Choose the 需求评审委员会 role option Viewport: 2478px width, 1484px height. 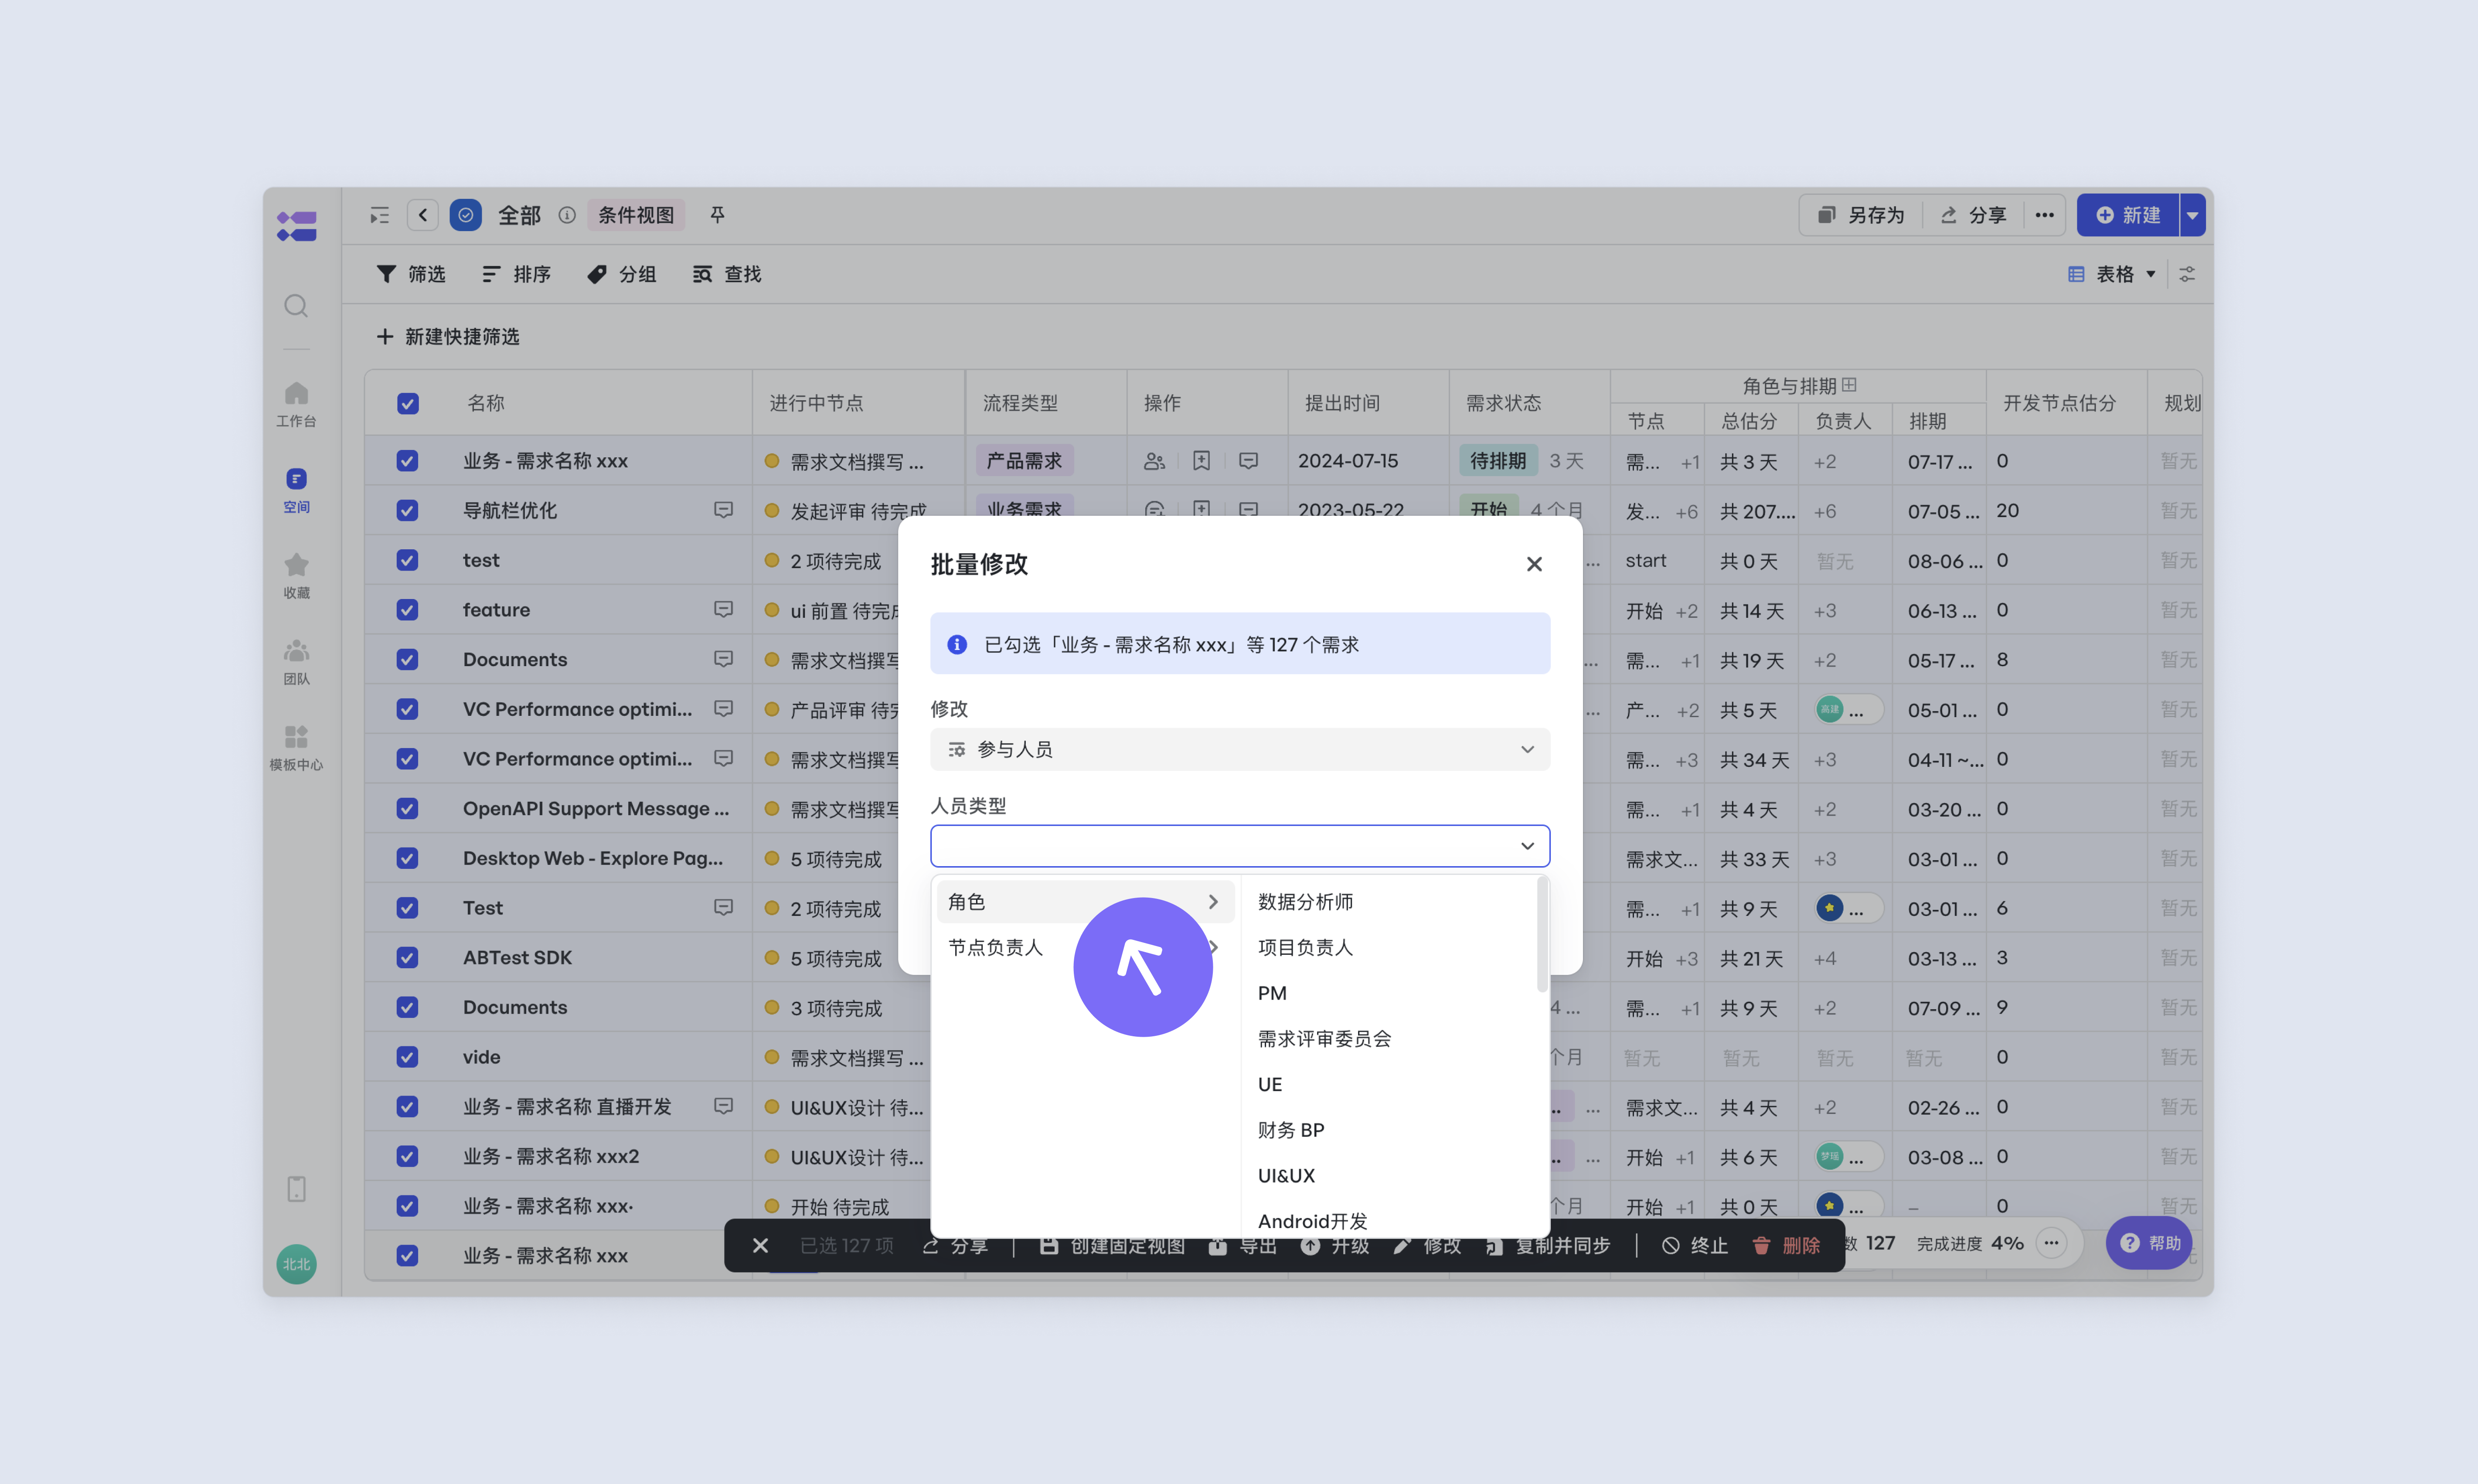point(1324,1039)
